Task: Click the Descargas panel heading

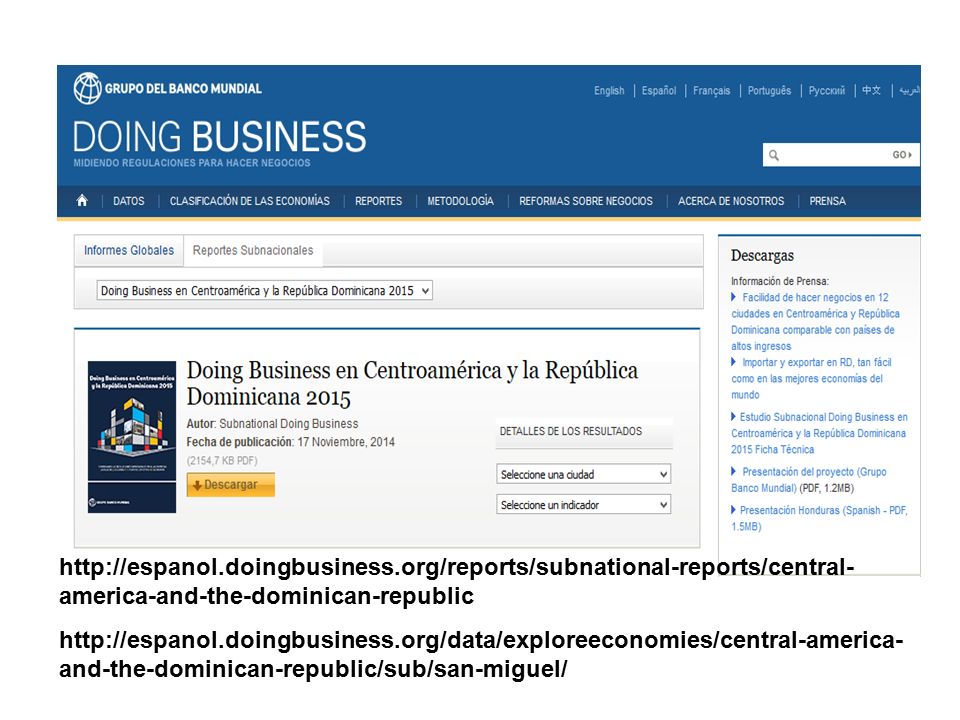Action: pos(762,255)
